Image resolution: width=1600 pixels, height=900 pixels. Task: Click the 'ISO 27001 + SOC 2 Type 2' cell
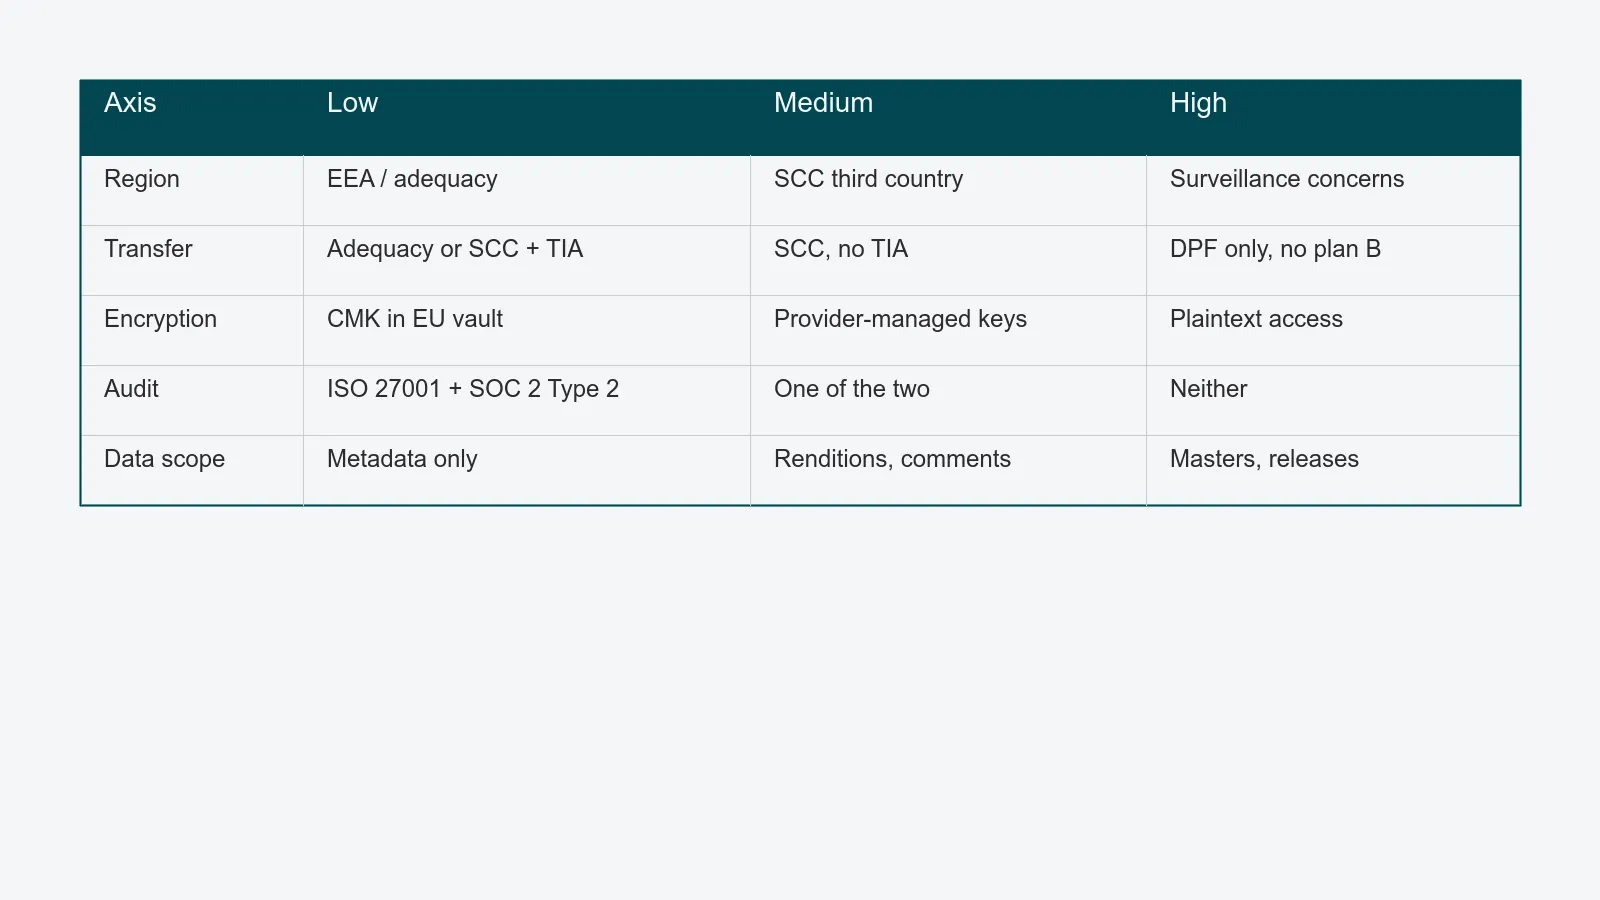coord(527,400)
